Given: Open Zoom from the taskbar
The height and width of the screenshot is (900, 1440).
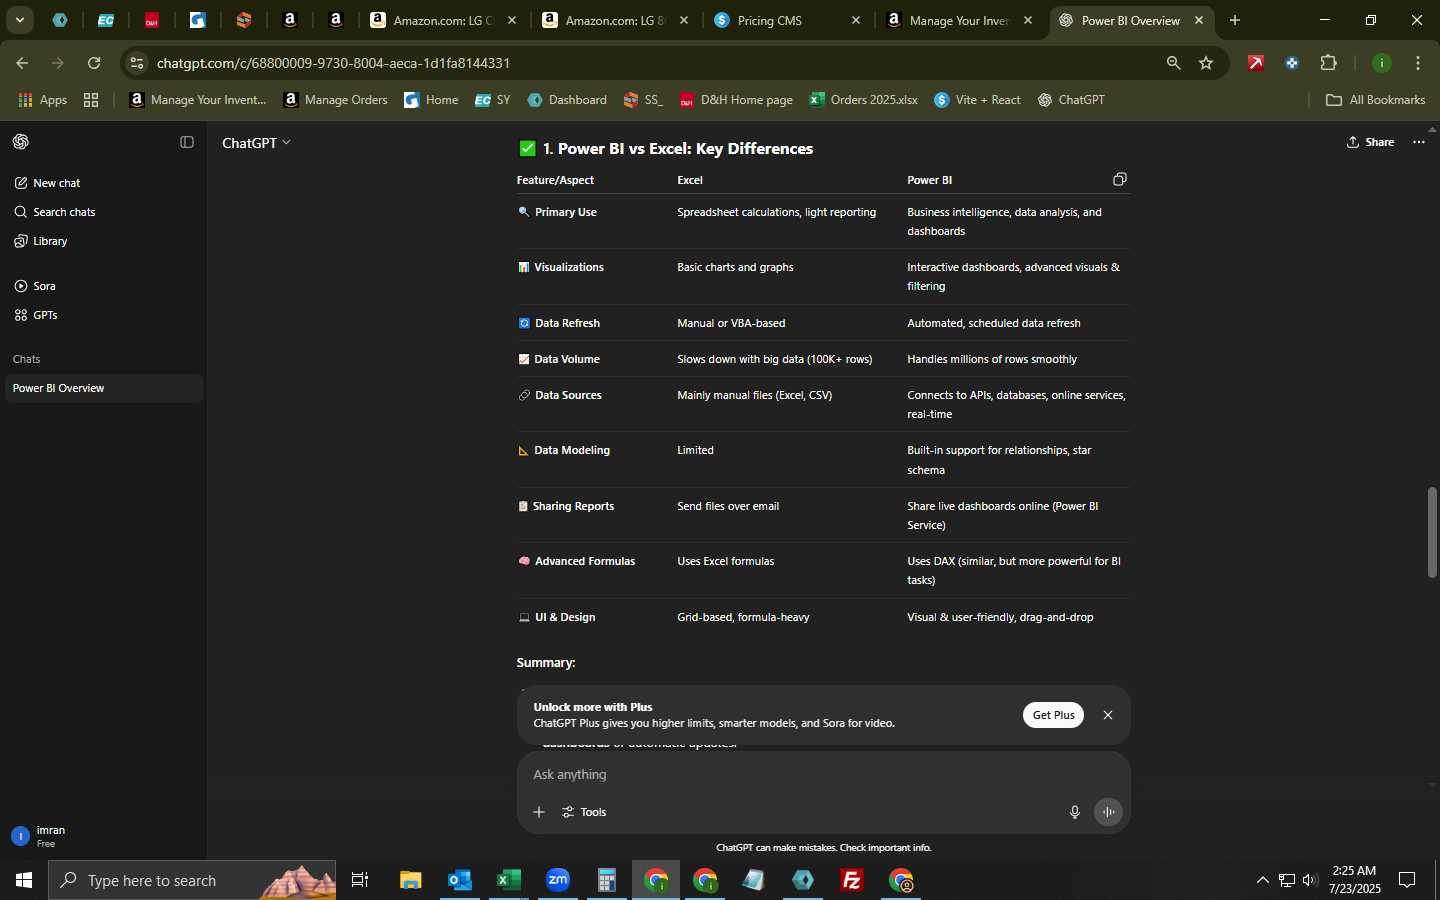Looking at the screenshot, I should 558,880.
